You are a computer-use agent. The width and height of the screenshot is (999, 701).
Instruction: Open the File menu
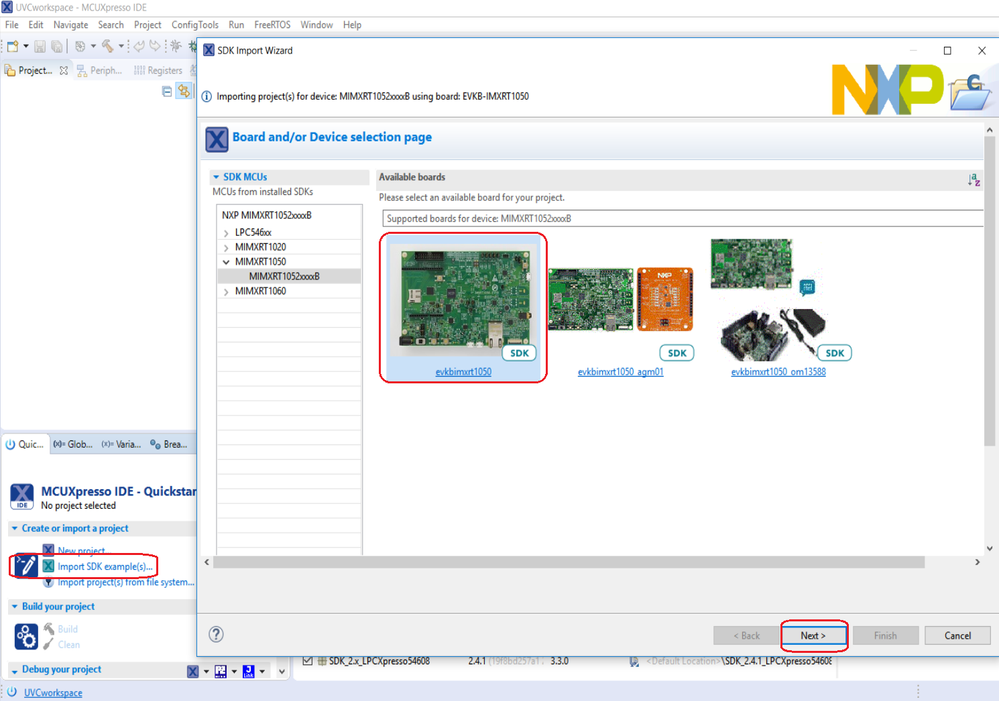tap(11, 25)
